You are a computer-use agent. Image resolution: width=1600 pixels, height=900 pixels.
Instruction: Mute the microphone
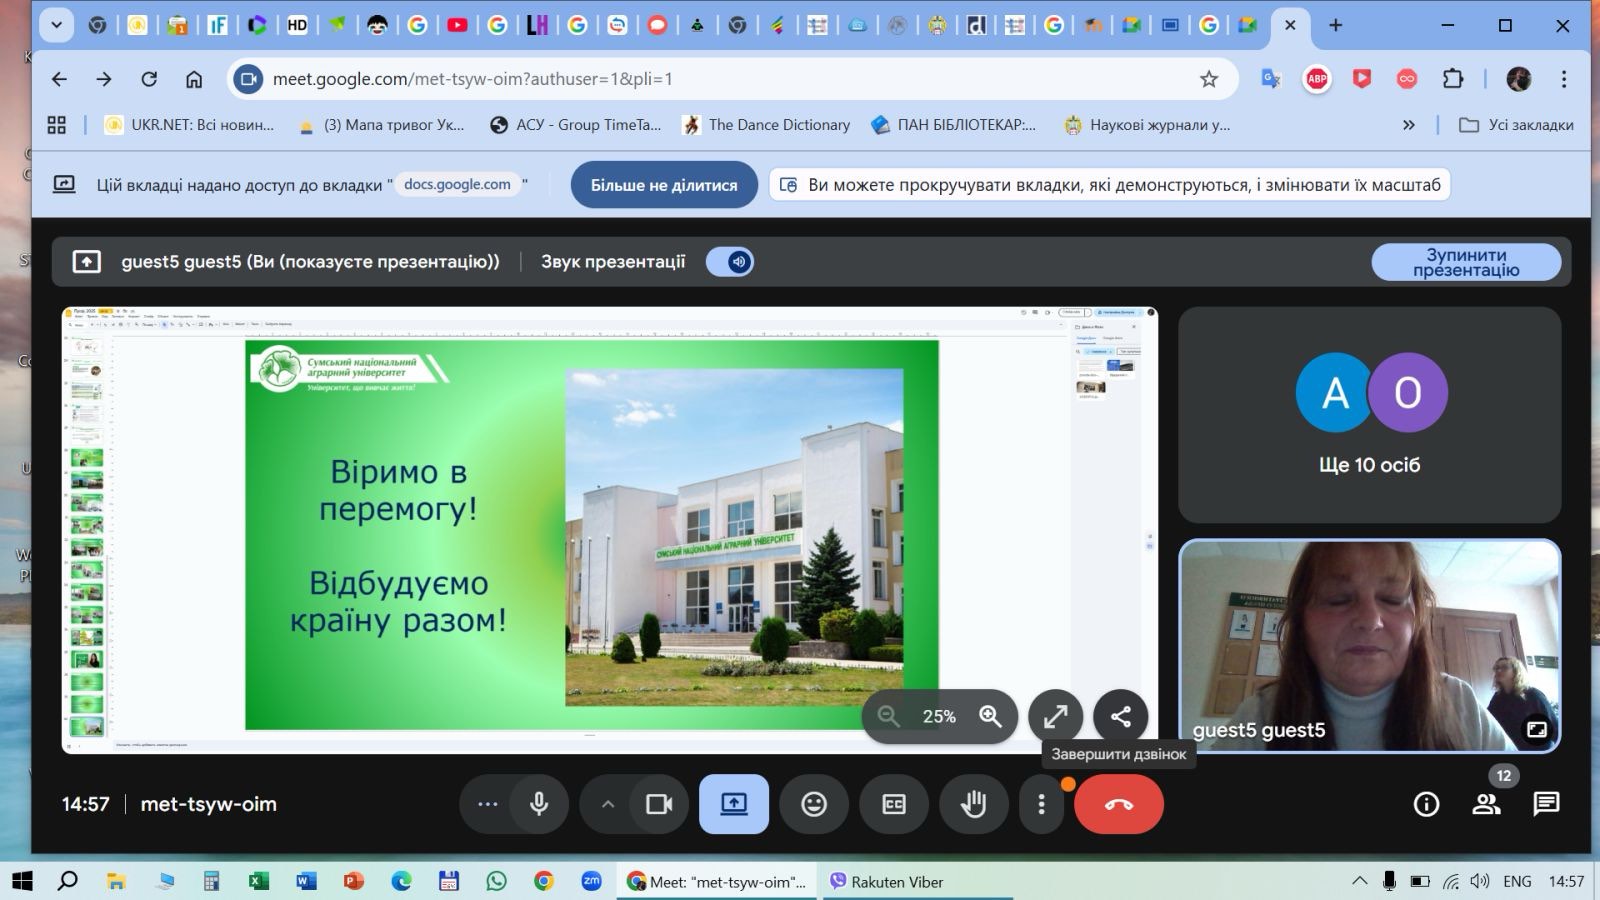click(x=539, y=804)
